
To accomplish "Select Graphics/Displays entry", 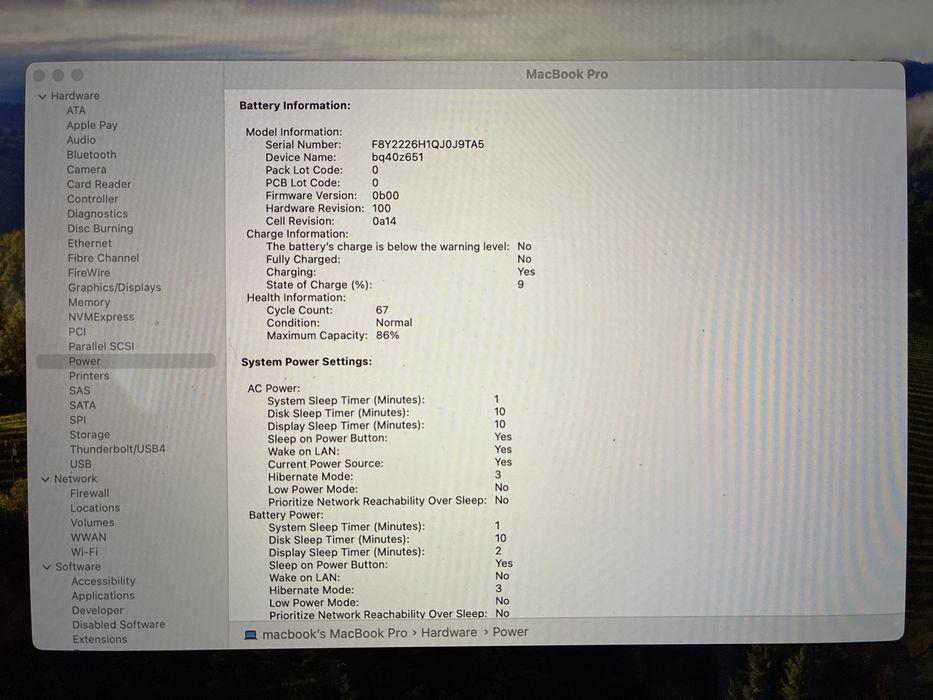I will [114, 288].
